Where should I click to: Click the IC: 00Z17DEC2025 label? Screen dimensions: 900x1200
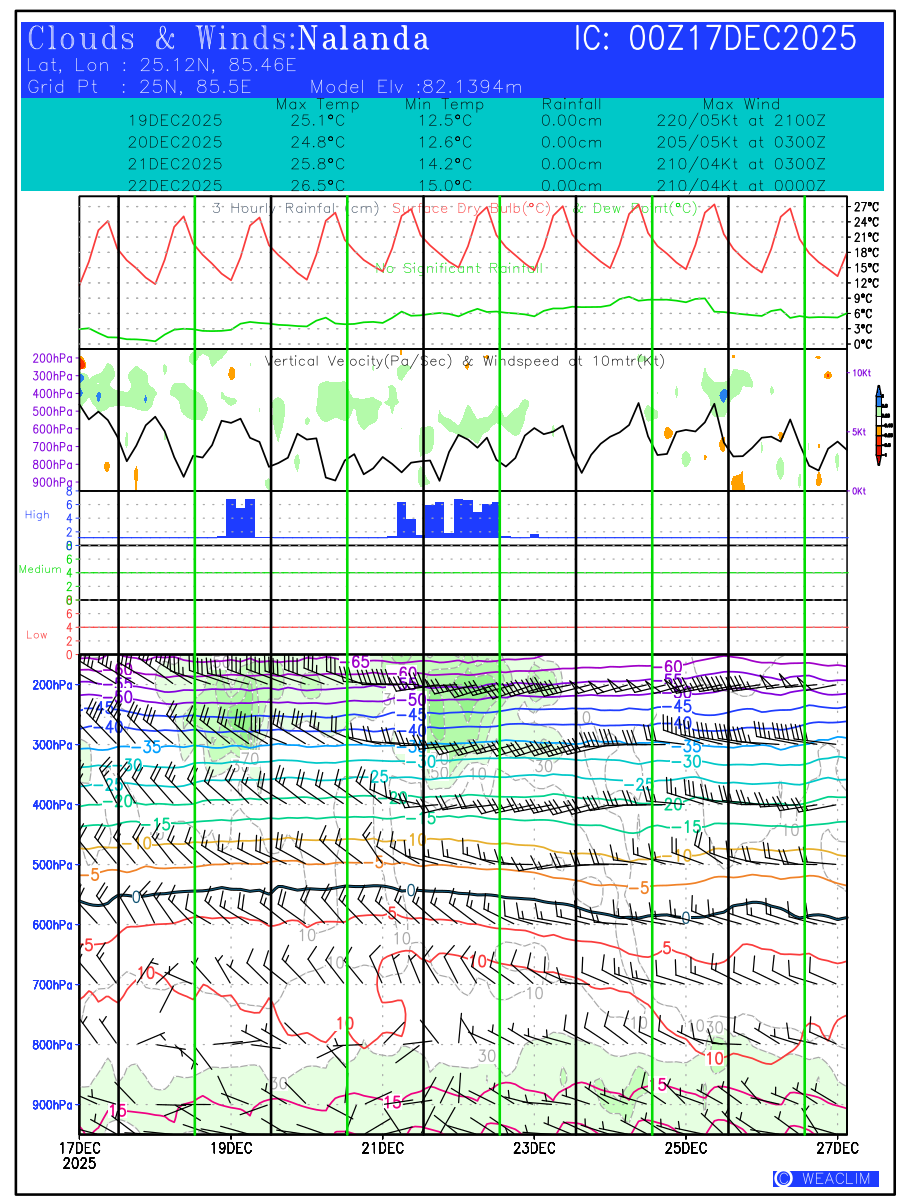(715, 39)
